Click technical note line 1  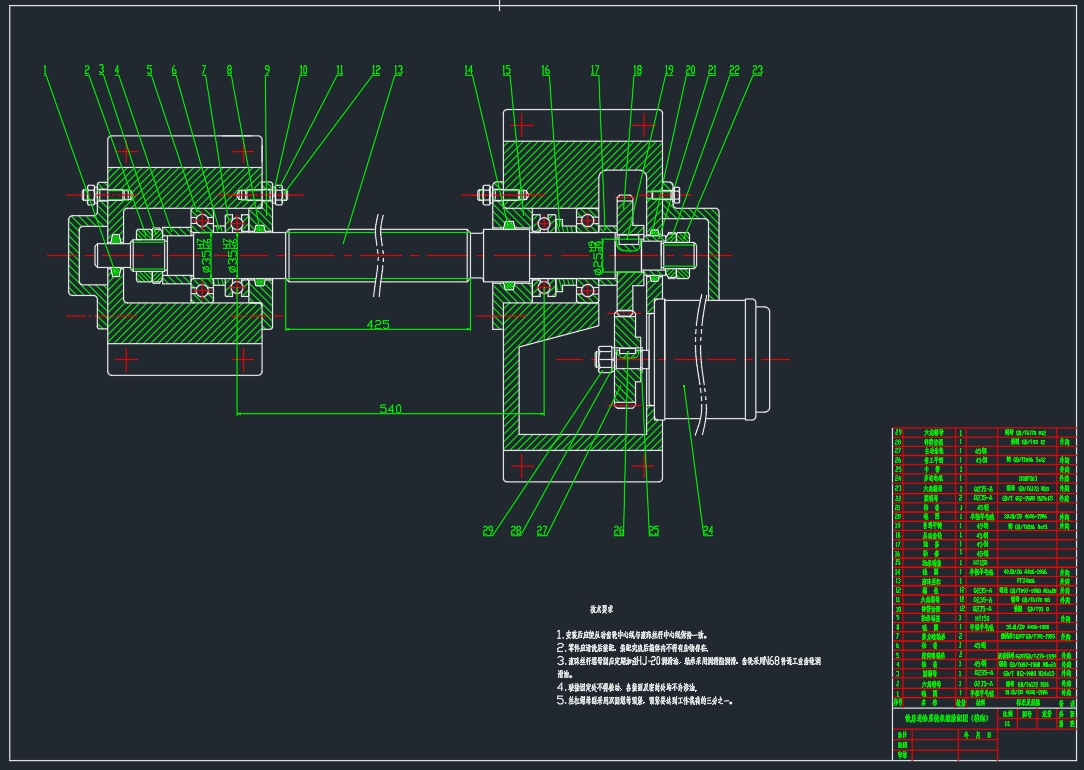[x=633, y=635]
